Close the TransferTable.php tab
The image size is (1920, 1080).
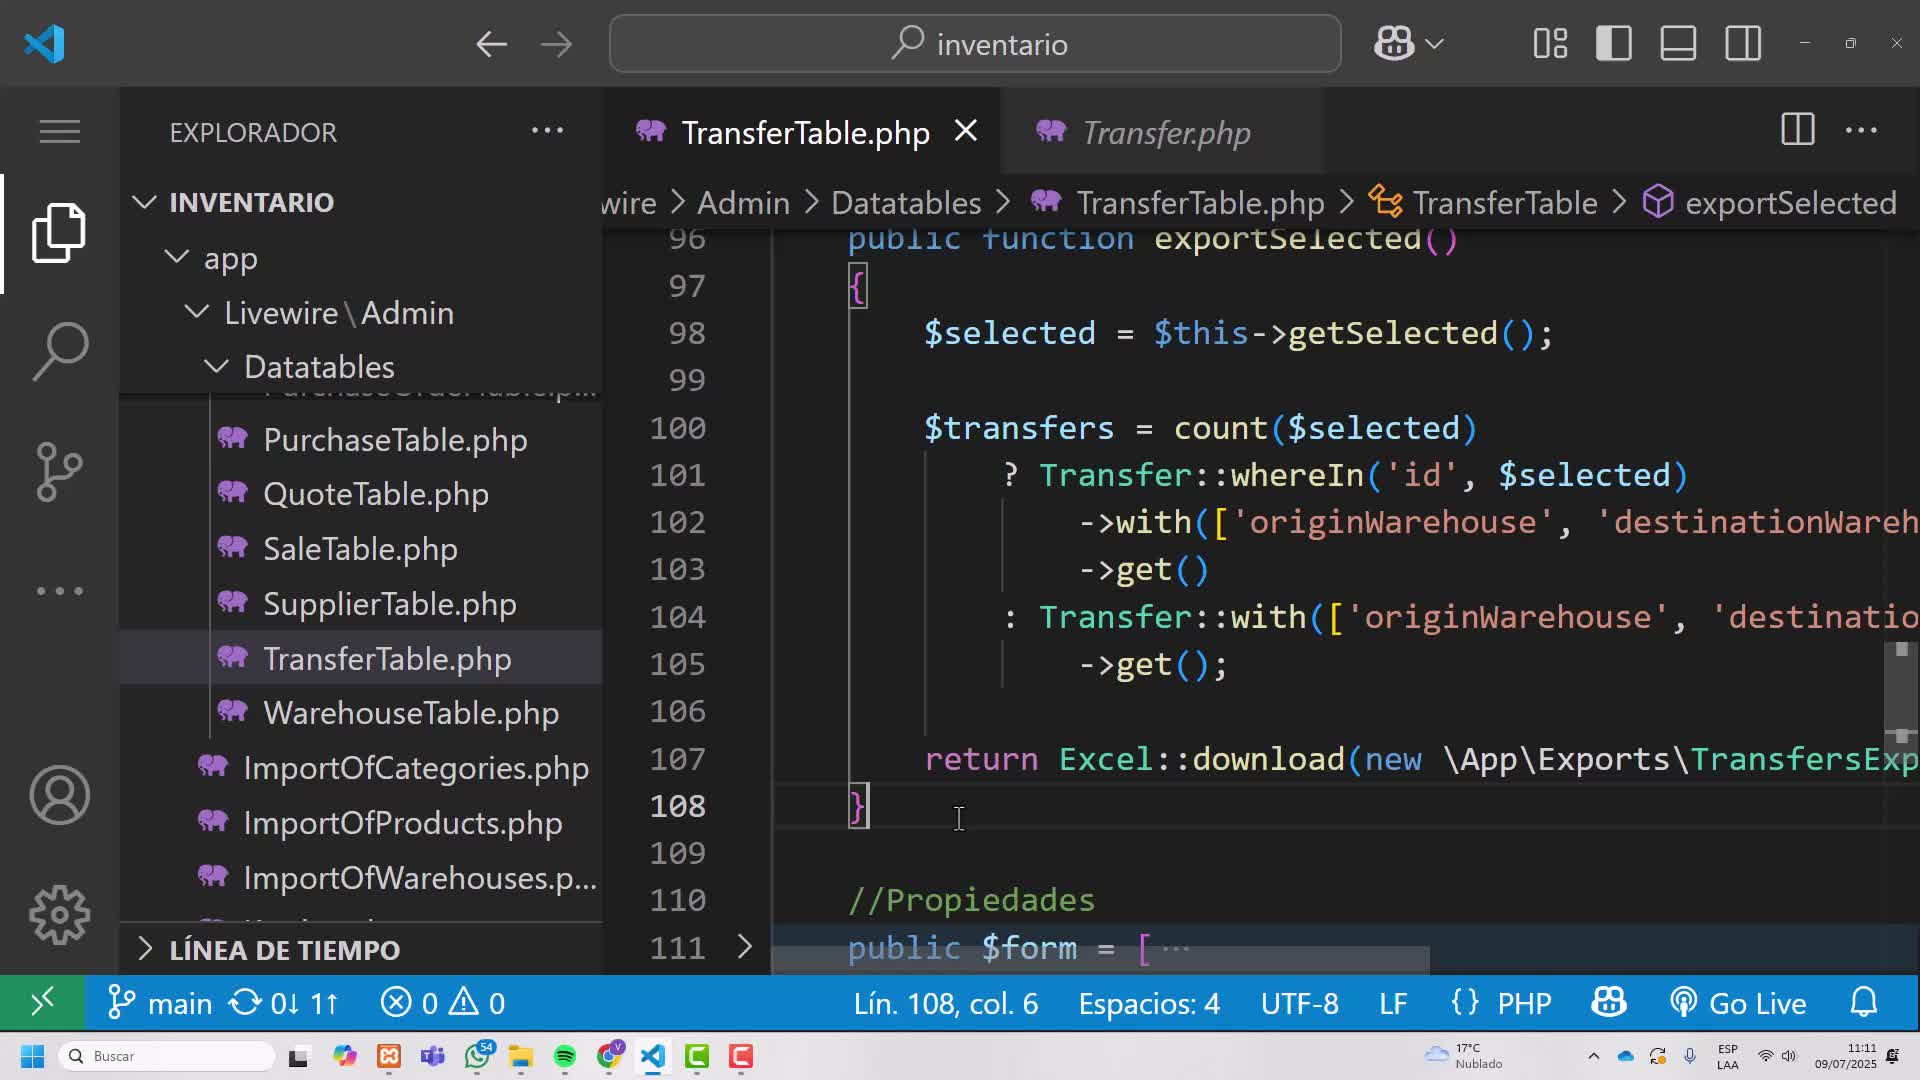click(x=965, y=131)
